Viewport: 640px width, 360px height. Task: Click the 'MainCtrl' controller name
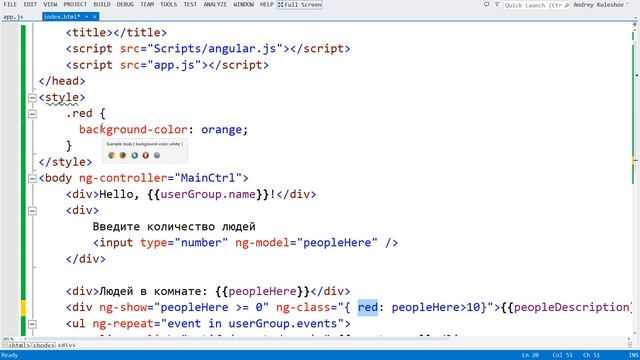tap(208, 178)
